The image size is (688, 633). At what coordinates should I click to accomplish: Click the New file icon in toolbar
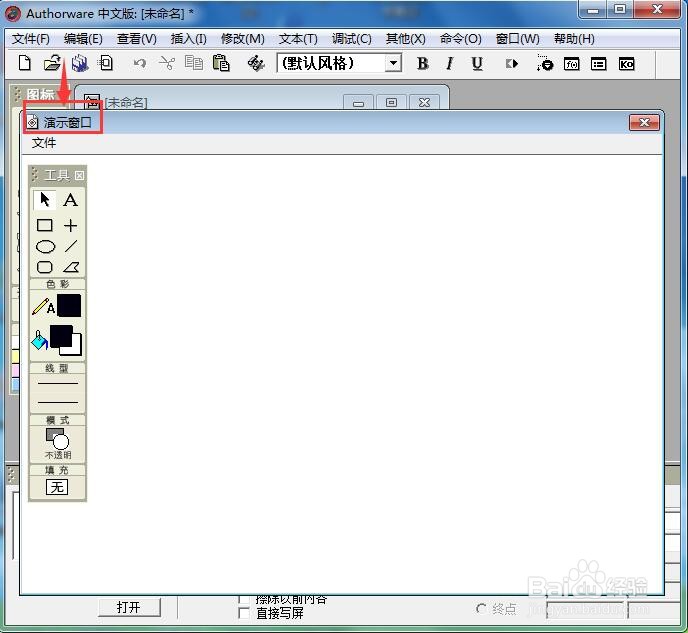tap(25, 63)
